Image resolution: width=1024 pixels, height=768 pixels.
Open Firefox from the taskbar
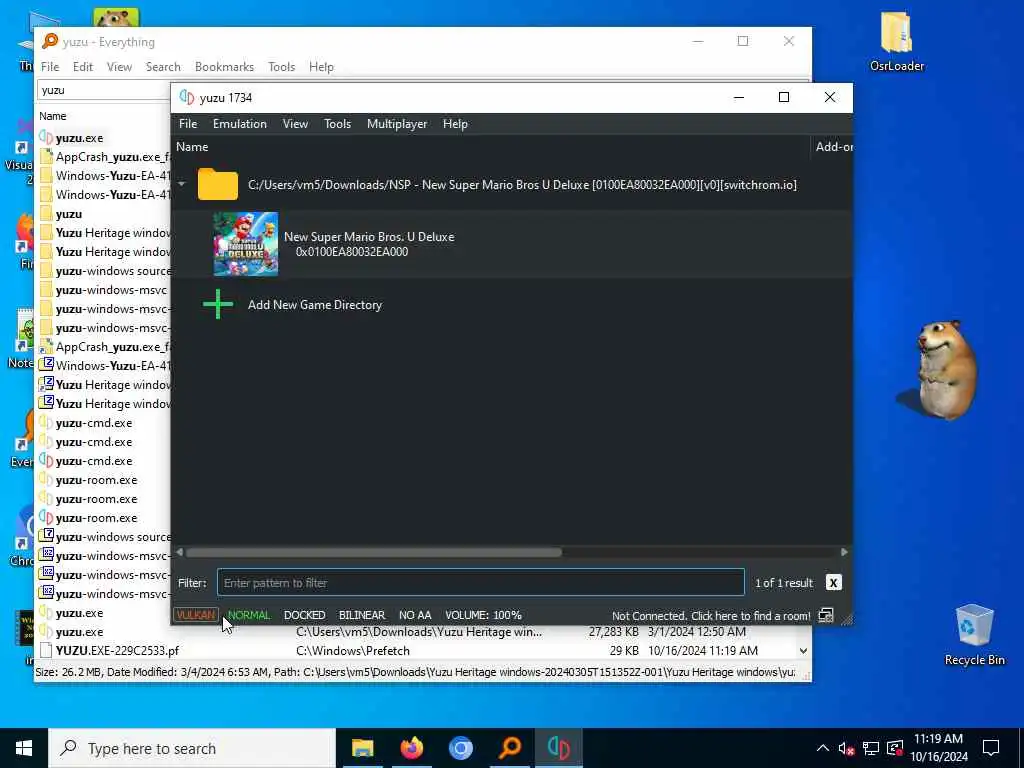point(411,748)
